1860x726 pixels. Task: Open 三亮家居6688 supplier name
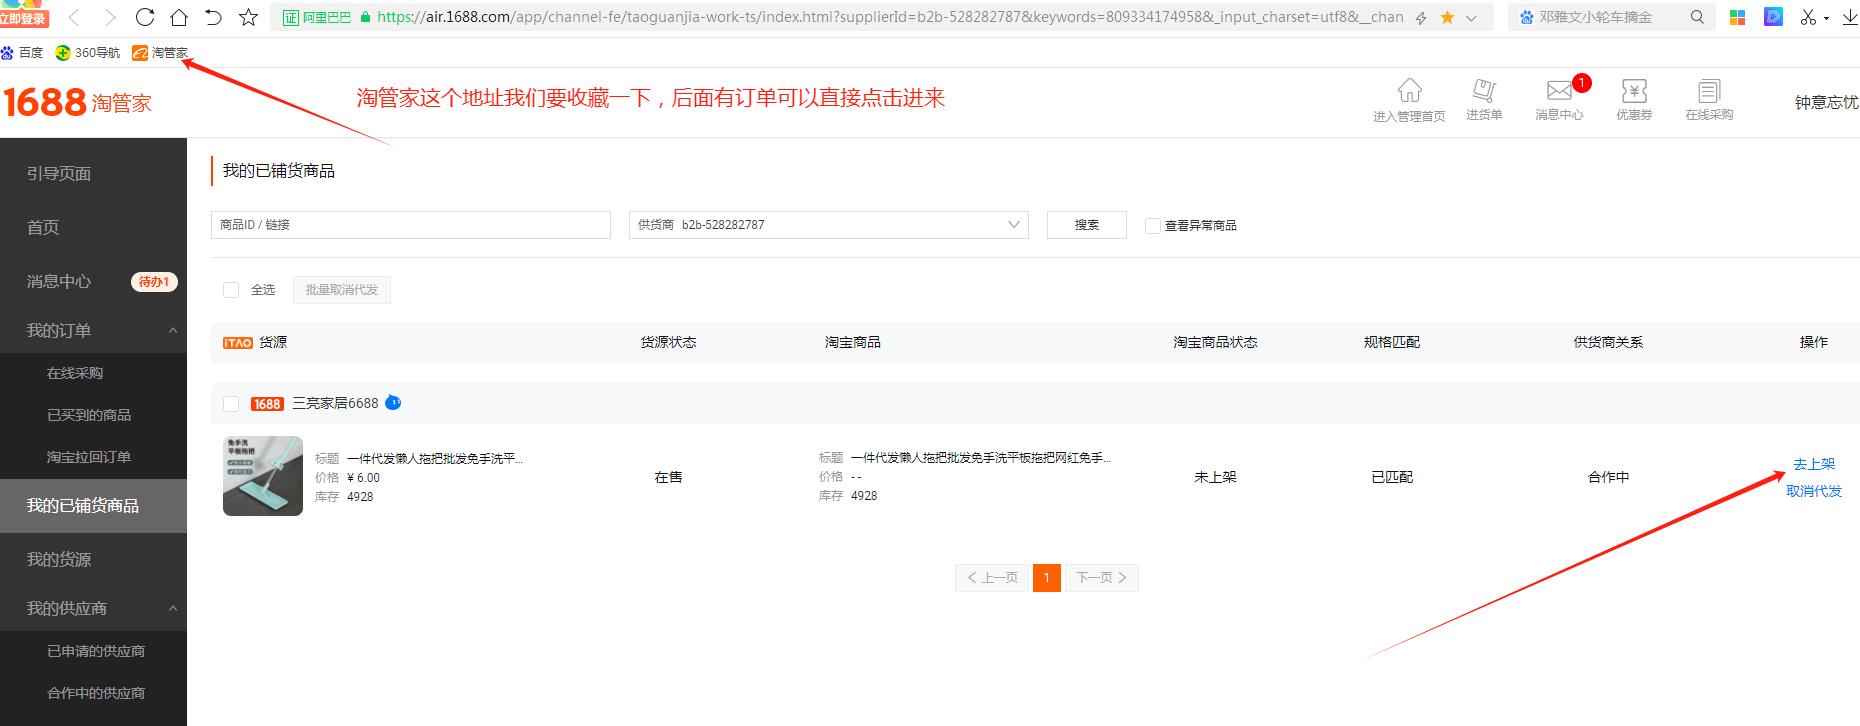pyautogui.click(x=335, y=403)
